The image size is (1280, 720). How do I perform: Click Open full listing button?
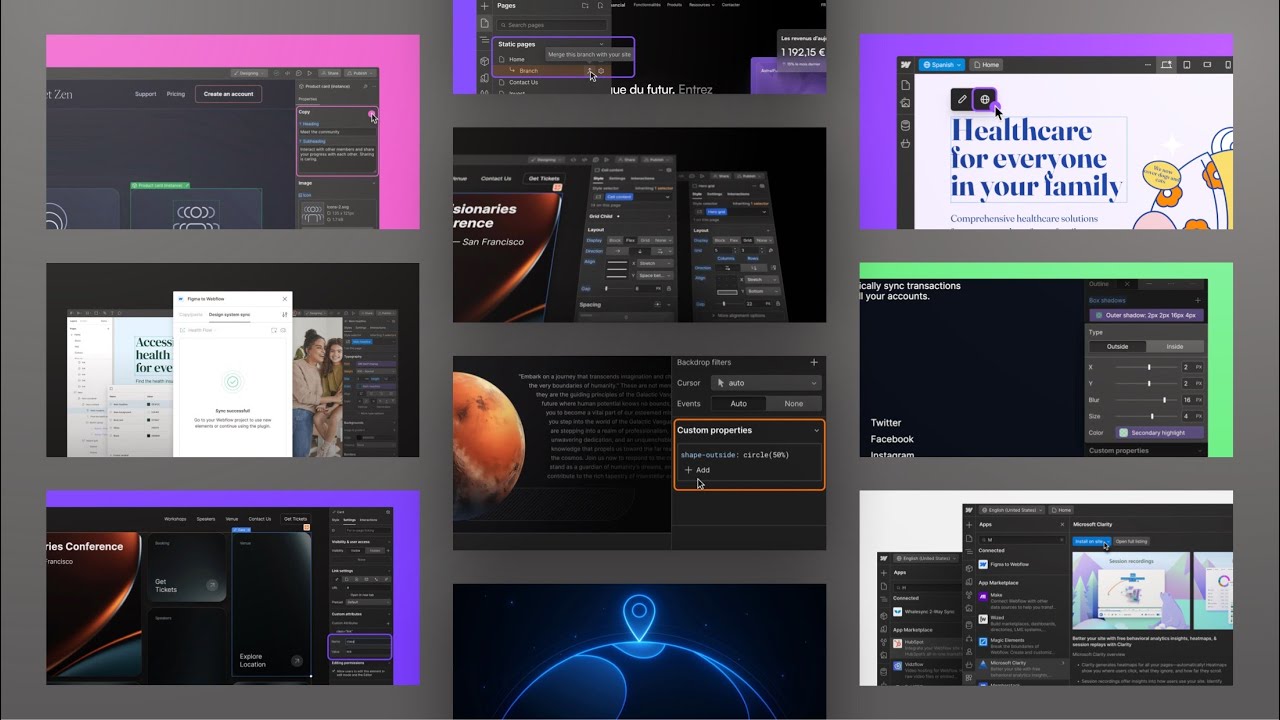1132,541
